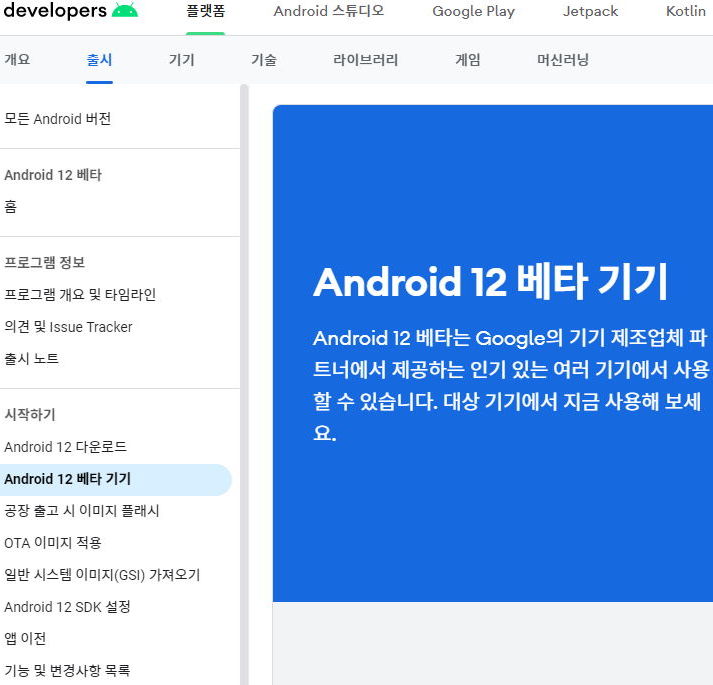
Task: Open Android 12 SDK 설정 link
Action: [x=67, y=607]
